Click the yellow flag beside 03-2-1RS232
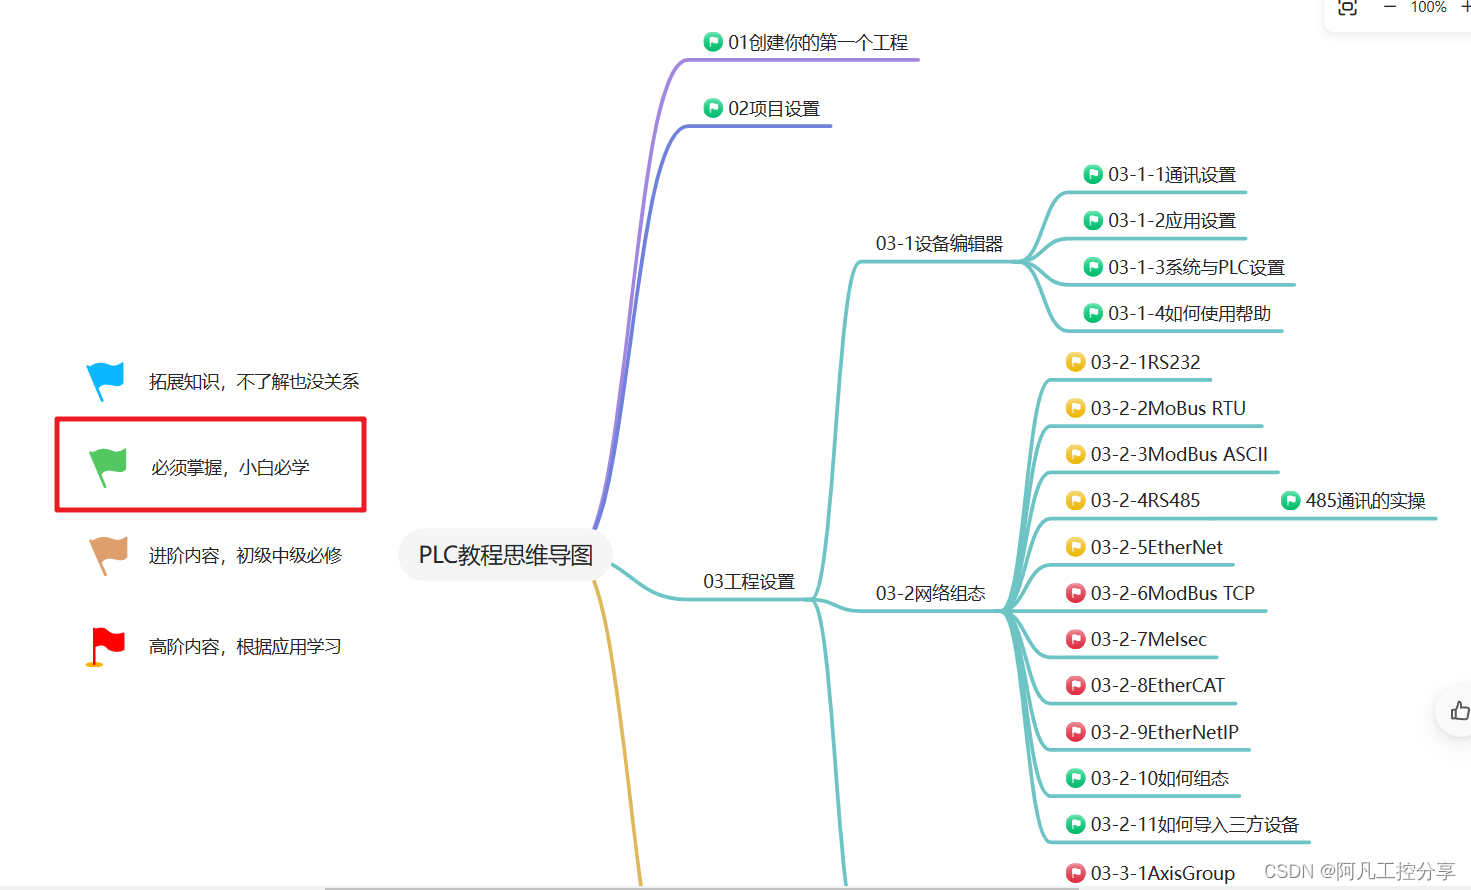The width and height of the screenshot is (1471, 890). (1076, 362)
